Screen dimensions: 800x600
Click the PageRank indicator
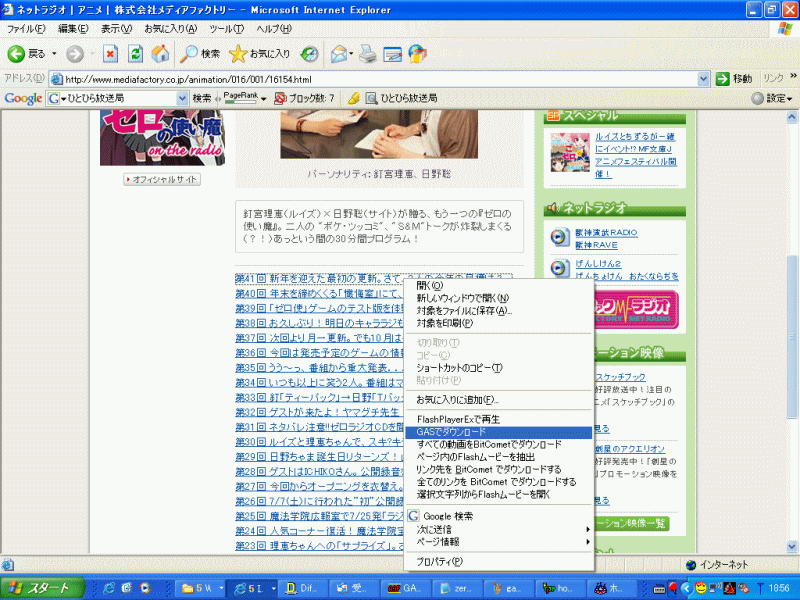coord(241,98)
